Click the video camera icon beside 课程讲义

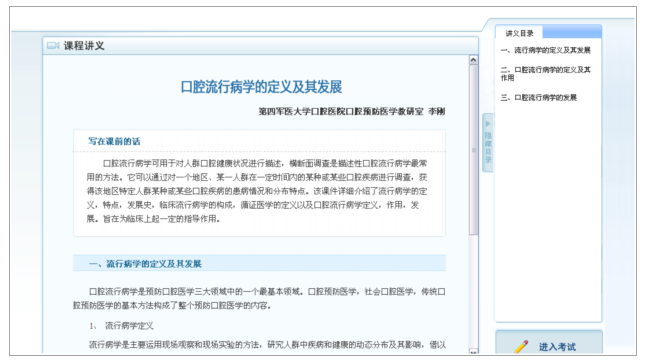(x=53, y=46)
